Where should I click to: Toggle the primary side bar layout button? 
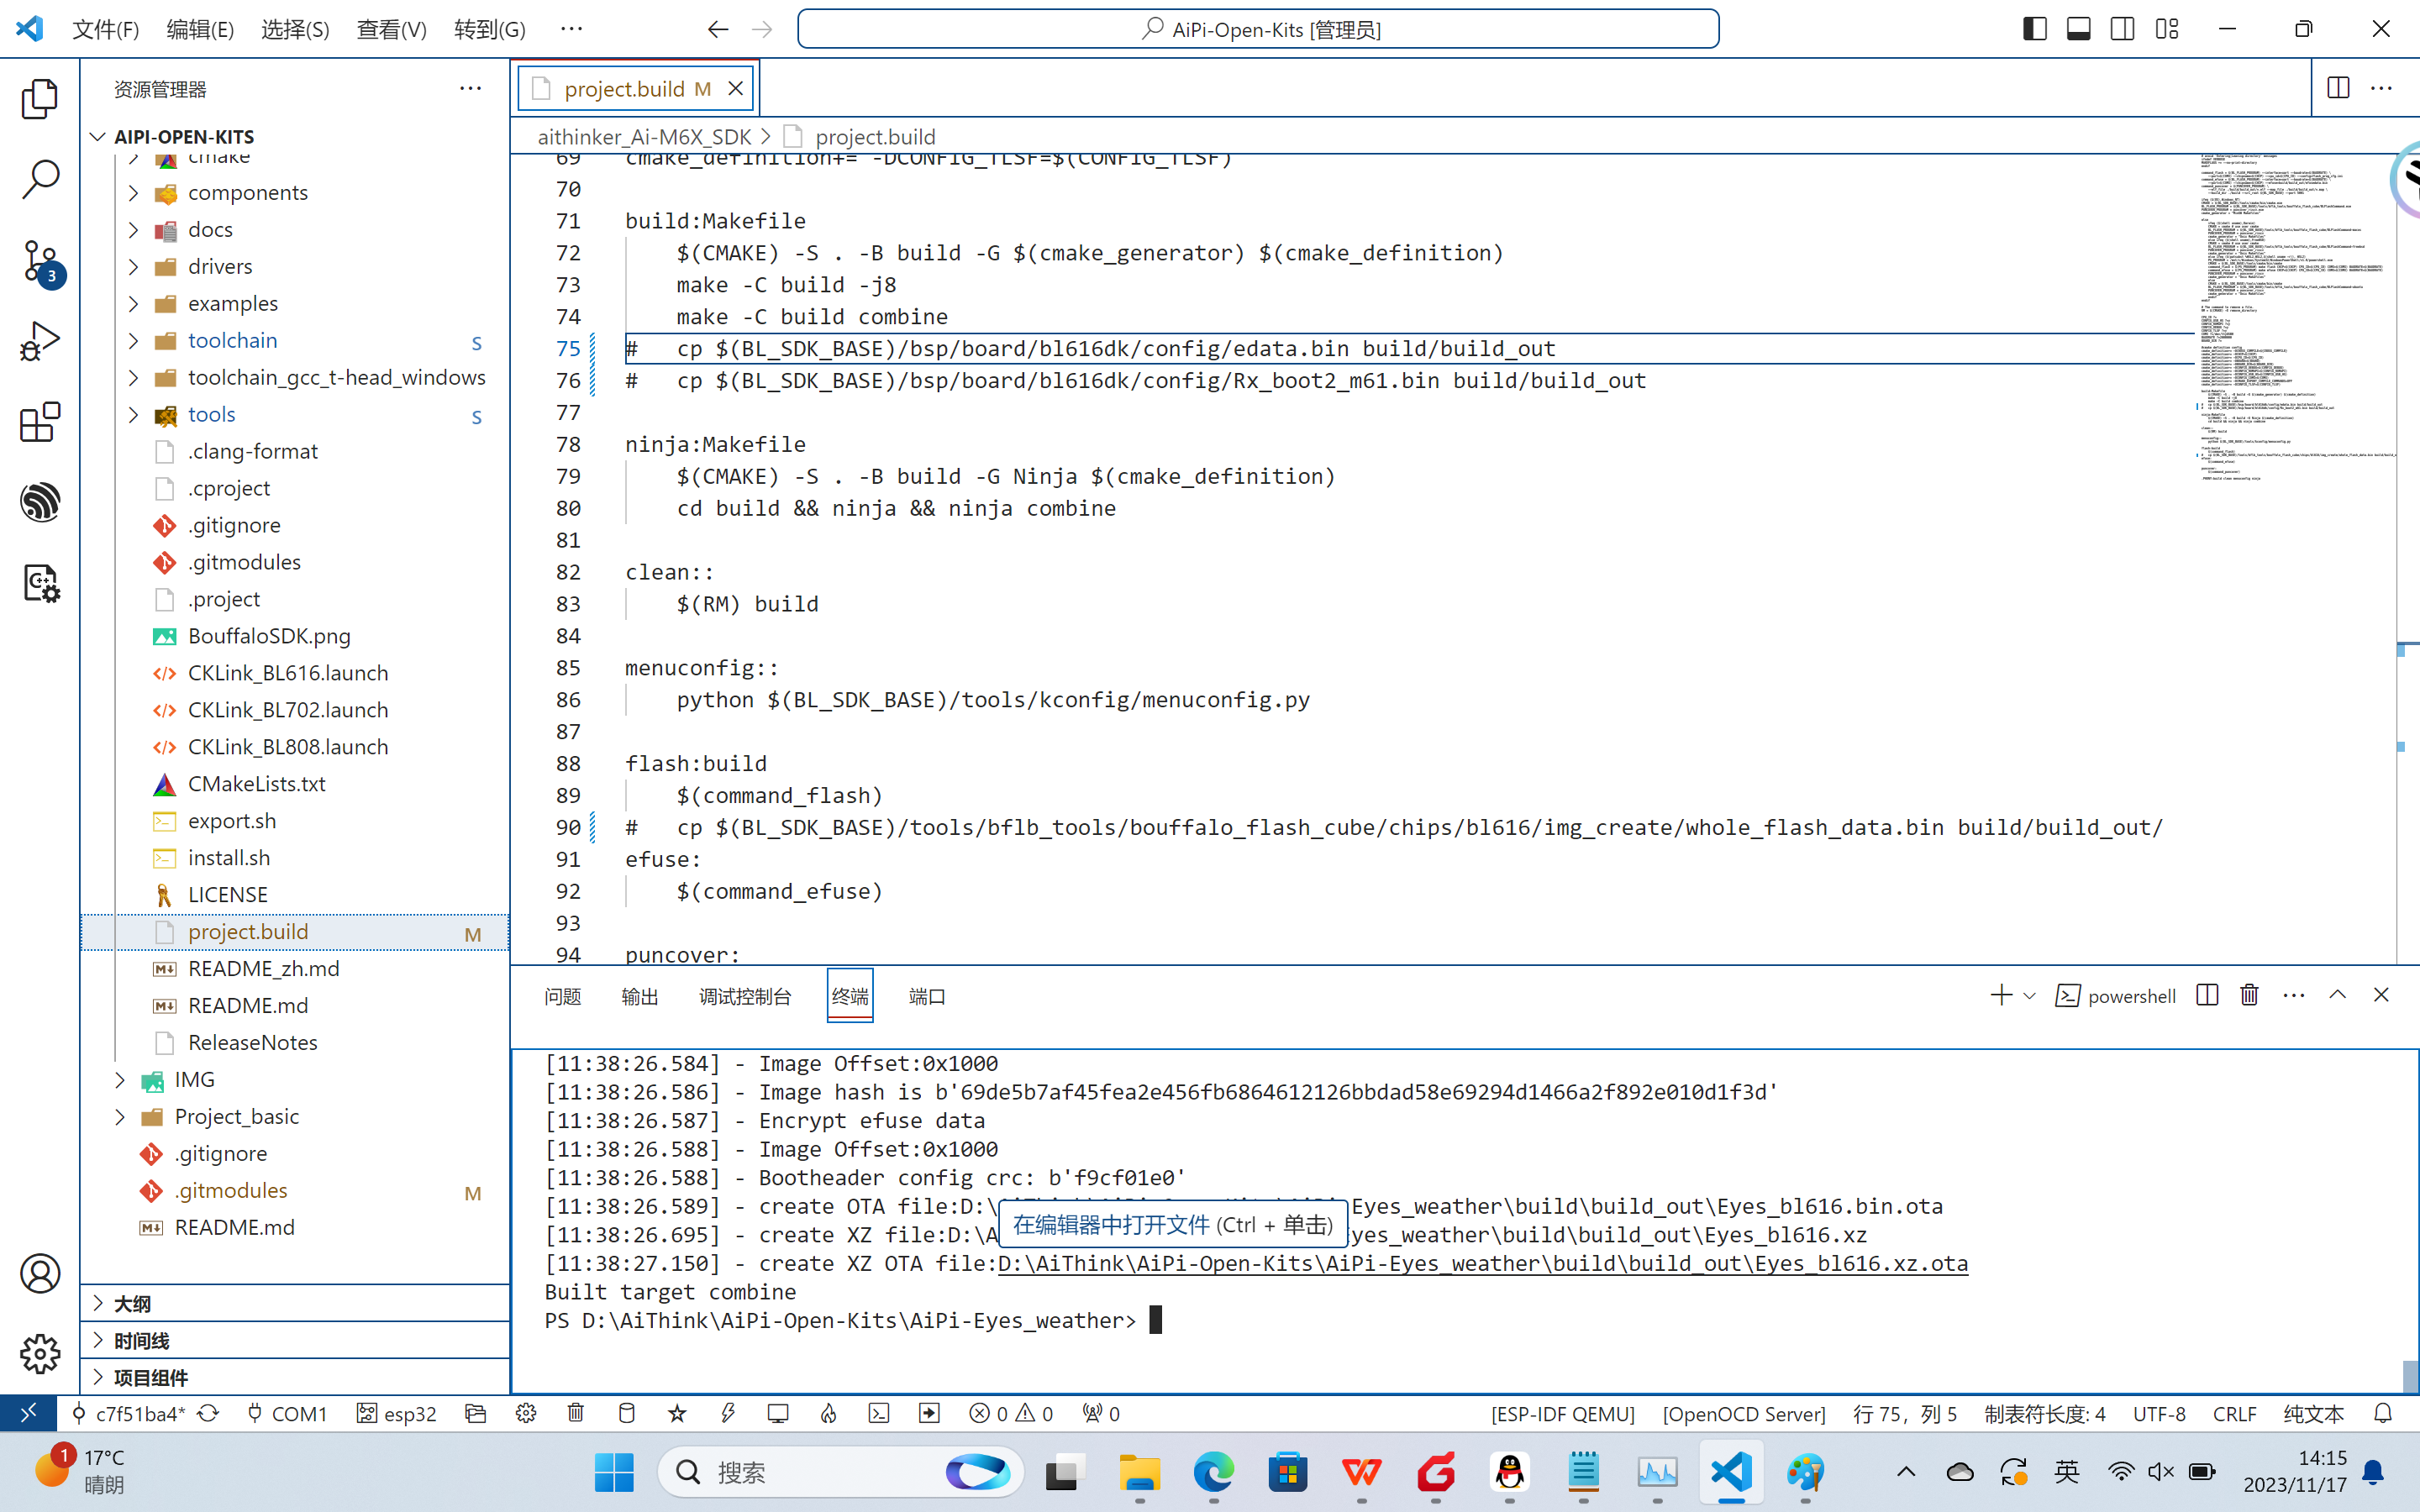pyautogui.click(x=2034, y=29)
